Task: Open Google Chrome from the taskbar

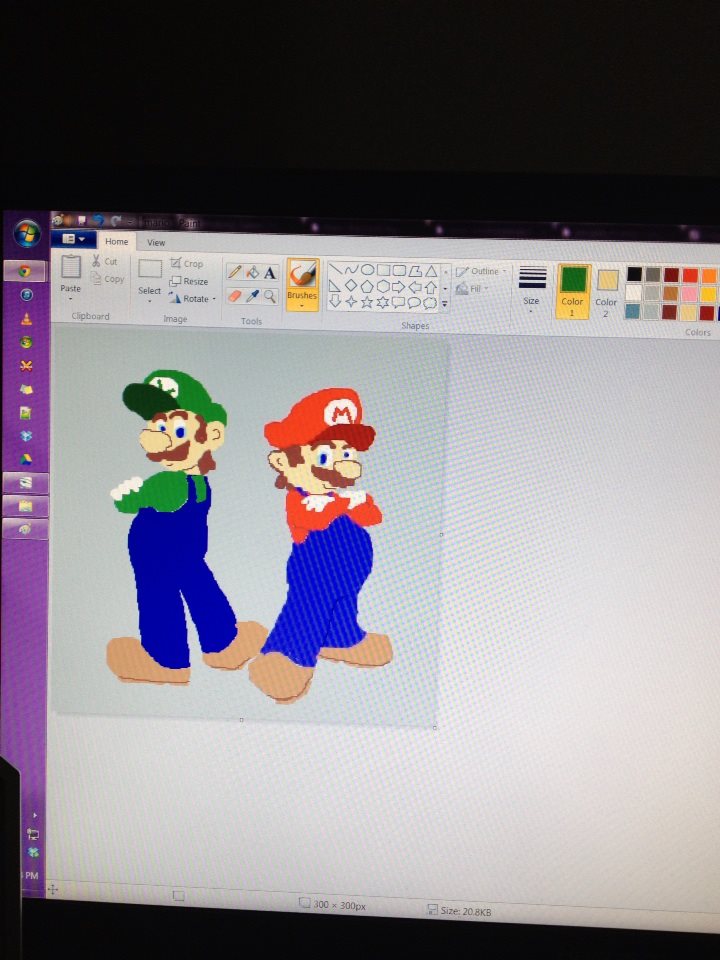Action: click(x=25, y=271)
